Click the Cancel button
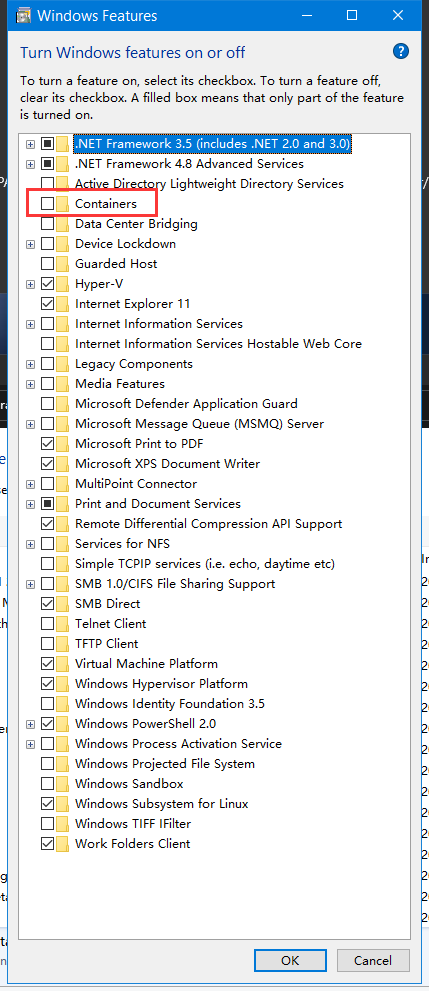 [x=373, y=960]
